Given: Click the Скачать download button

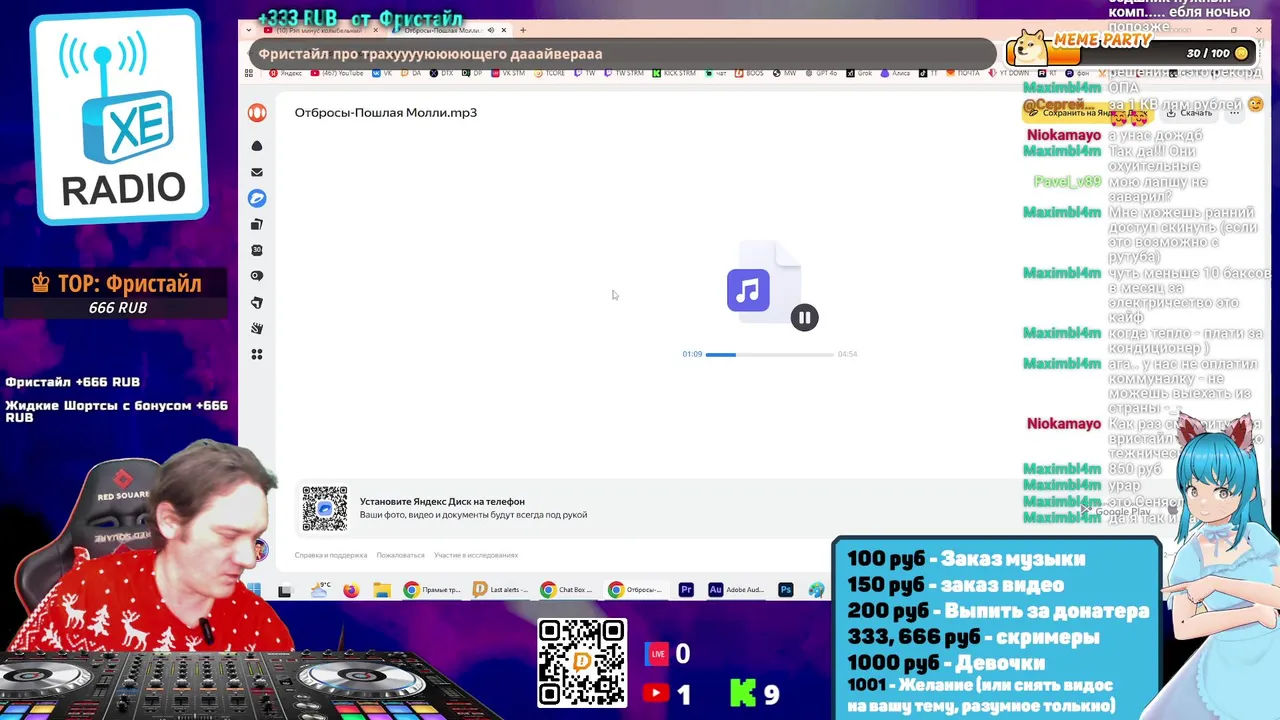Looking at the screenshot, I should point(1188,113).
